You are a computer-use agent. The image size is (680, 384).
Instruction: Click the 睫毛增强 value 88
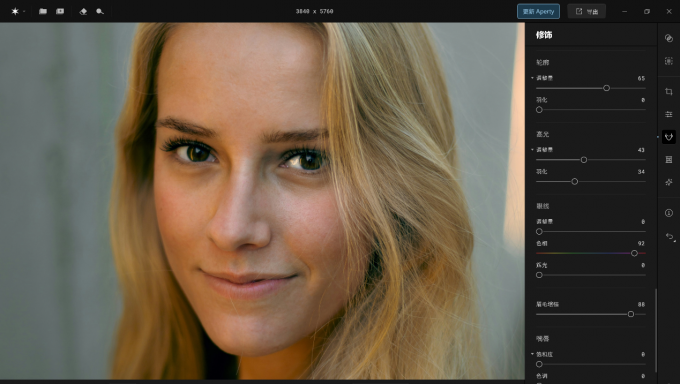click(x=641, y=304)
